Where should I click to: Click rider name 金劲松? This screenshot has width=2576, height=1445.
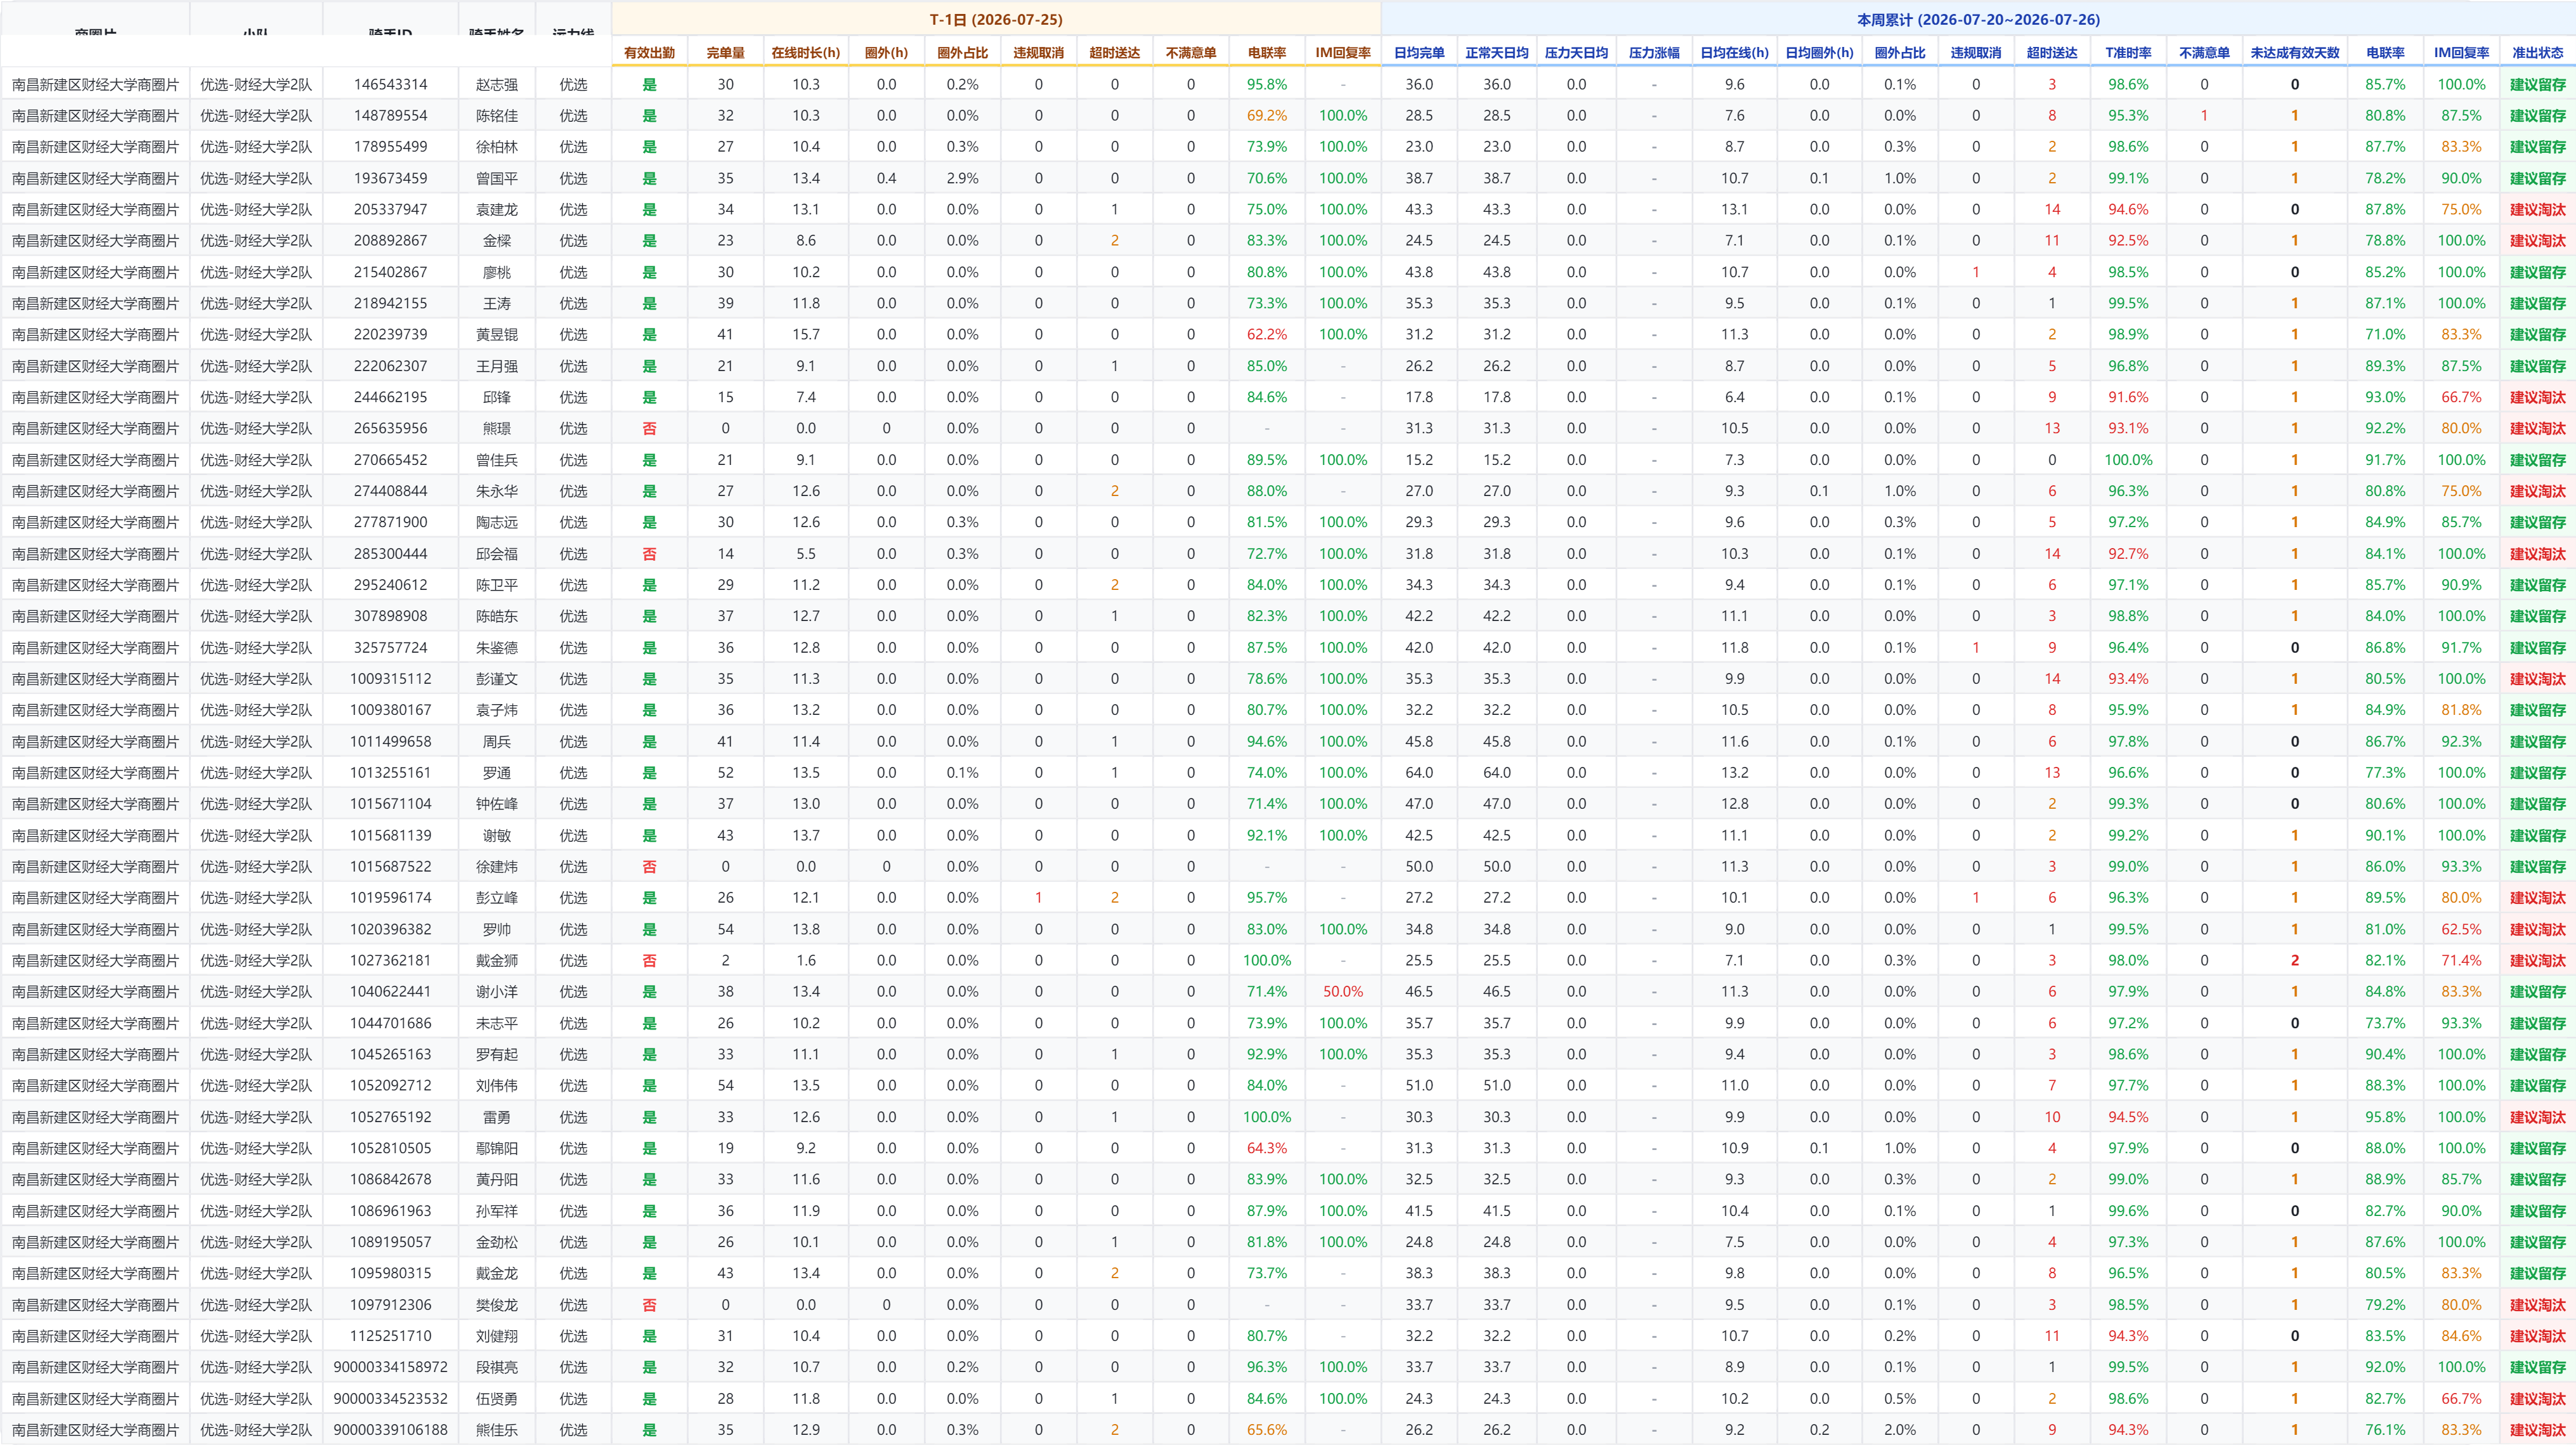click(x=497, y=1242)
